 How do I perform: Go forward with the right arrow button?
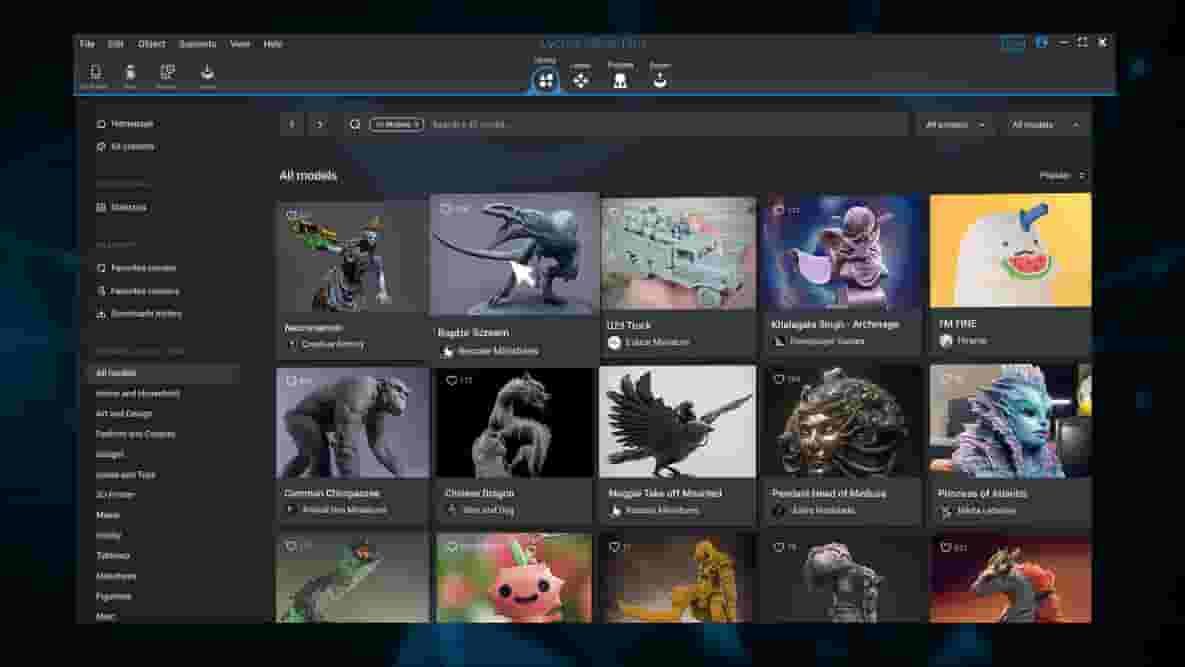320,124
